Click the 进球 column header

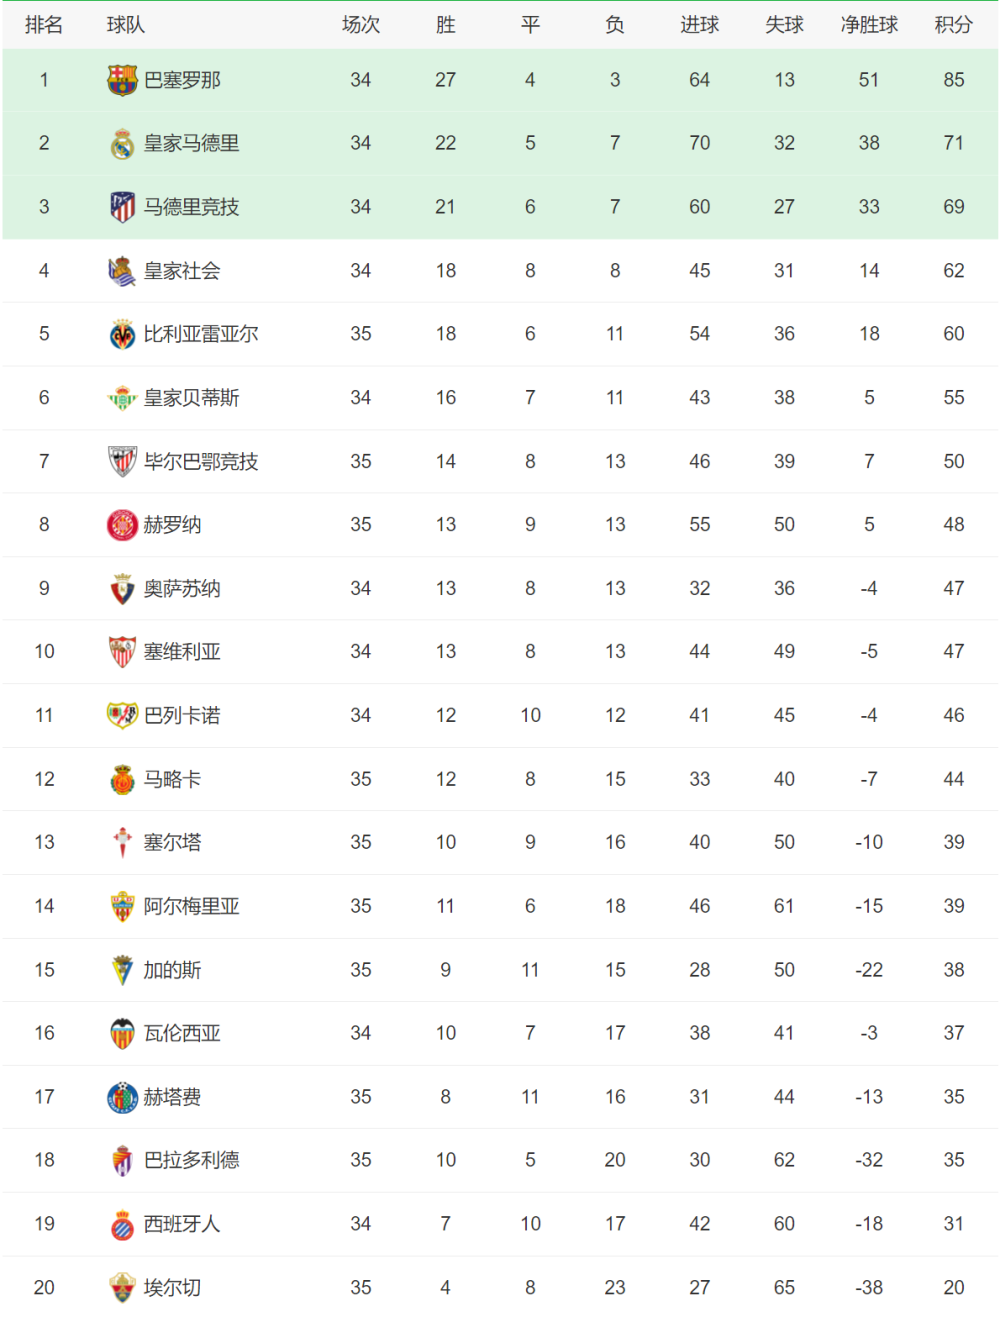699,25
